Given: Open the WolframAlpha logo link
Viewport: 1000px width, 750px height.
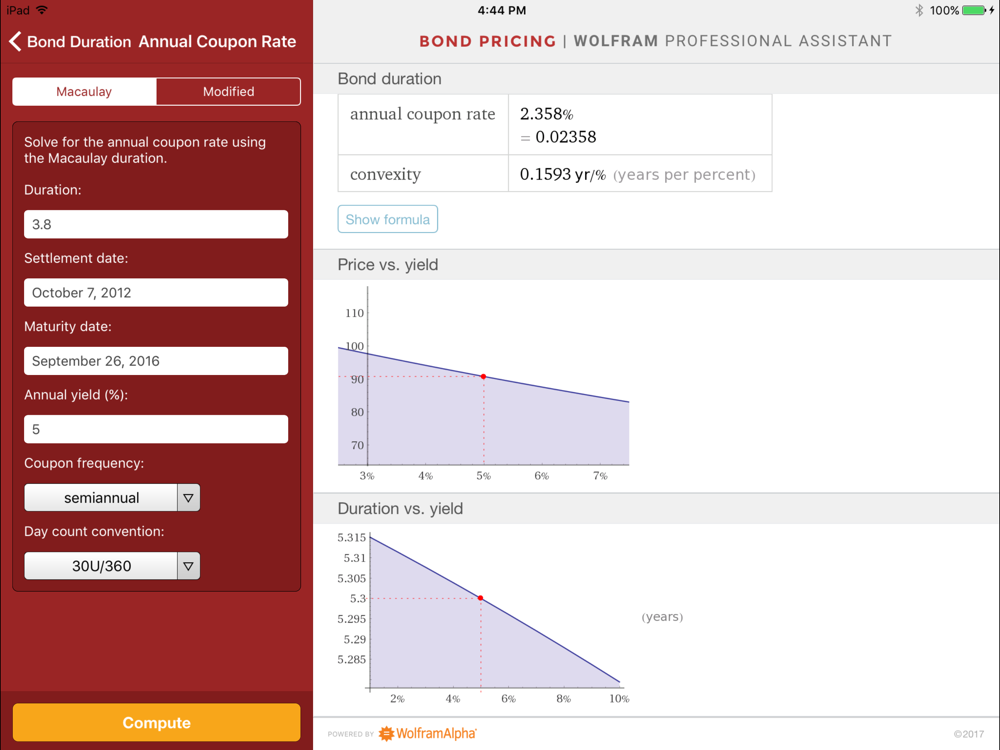Looking at the screenshot, I should tap(428, 733).
